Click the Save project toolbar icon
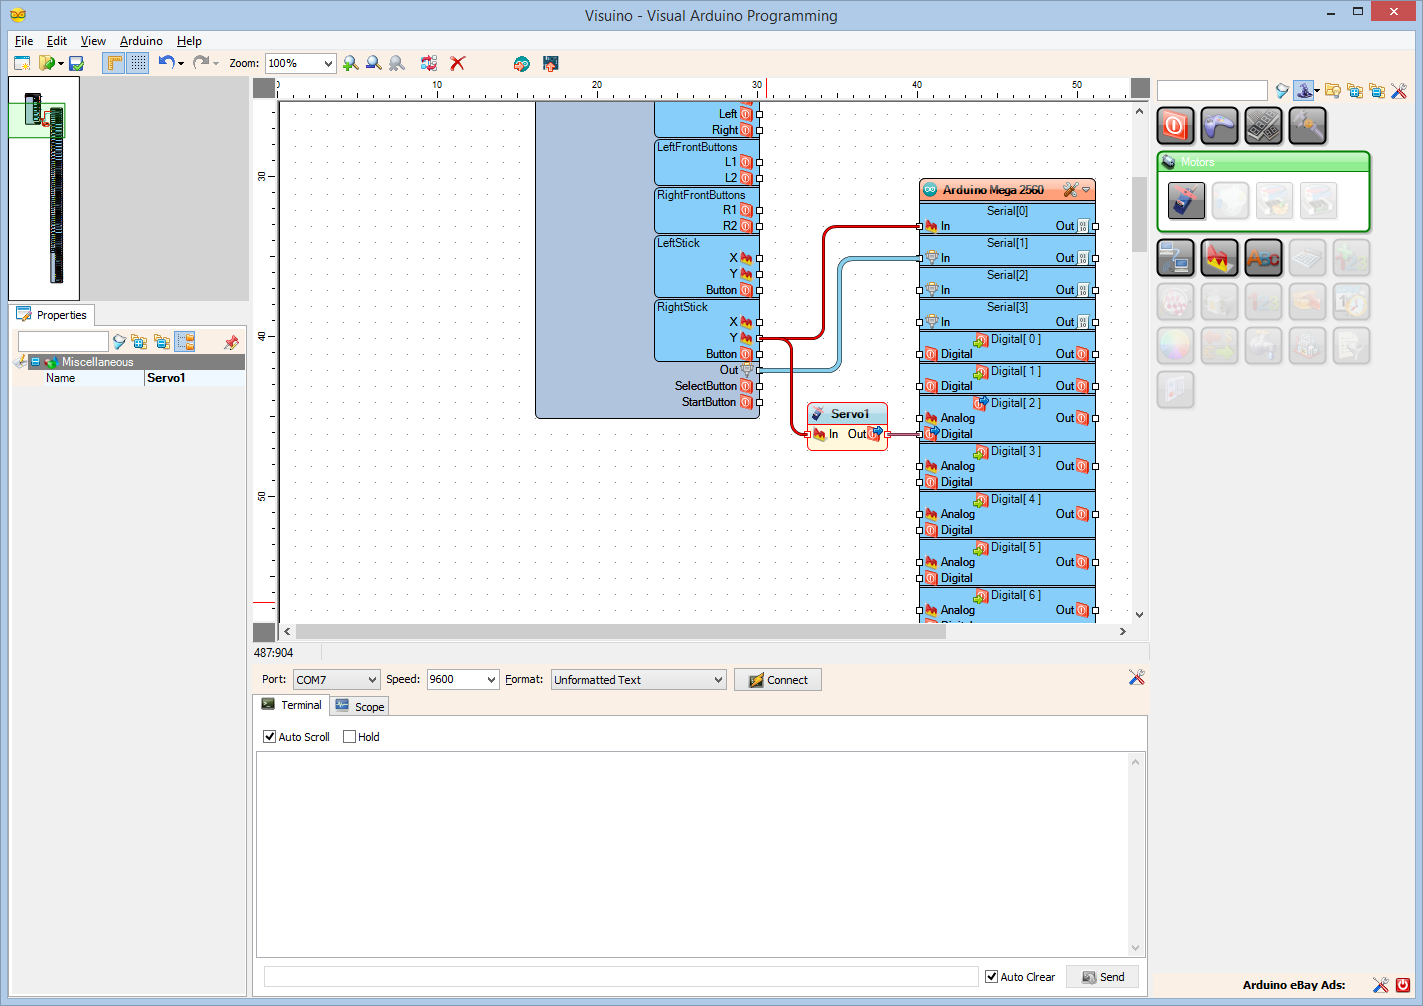Screen dimensions: 1423x1006 pos(75,62)
